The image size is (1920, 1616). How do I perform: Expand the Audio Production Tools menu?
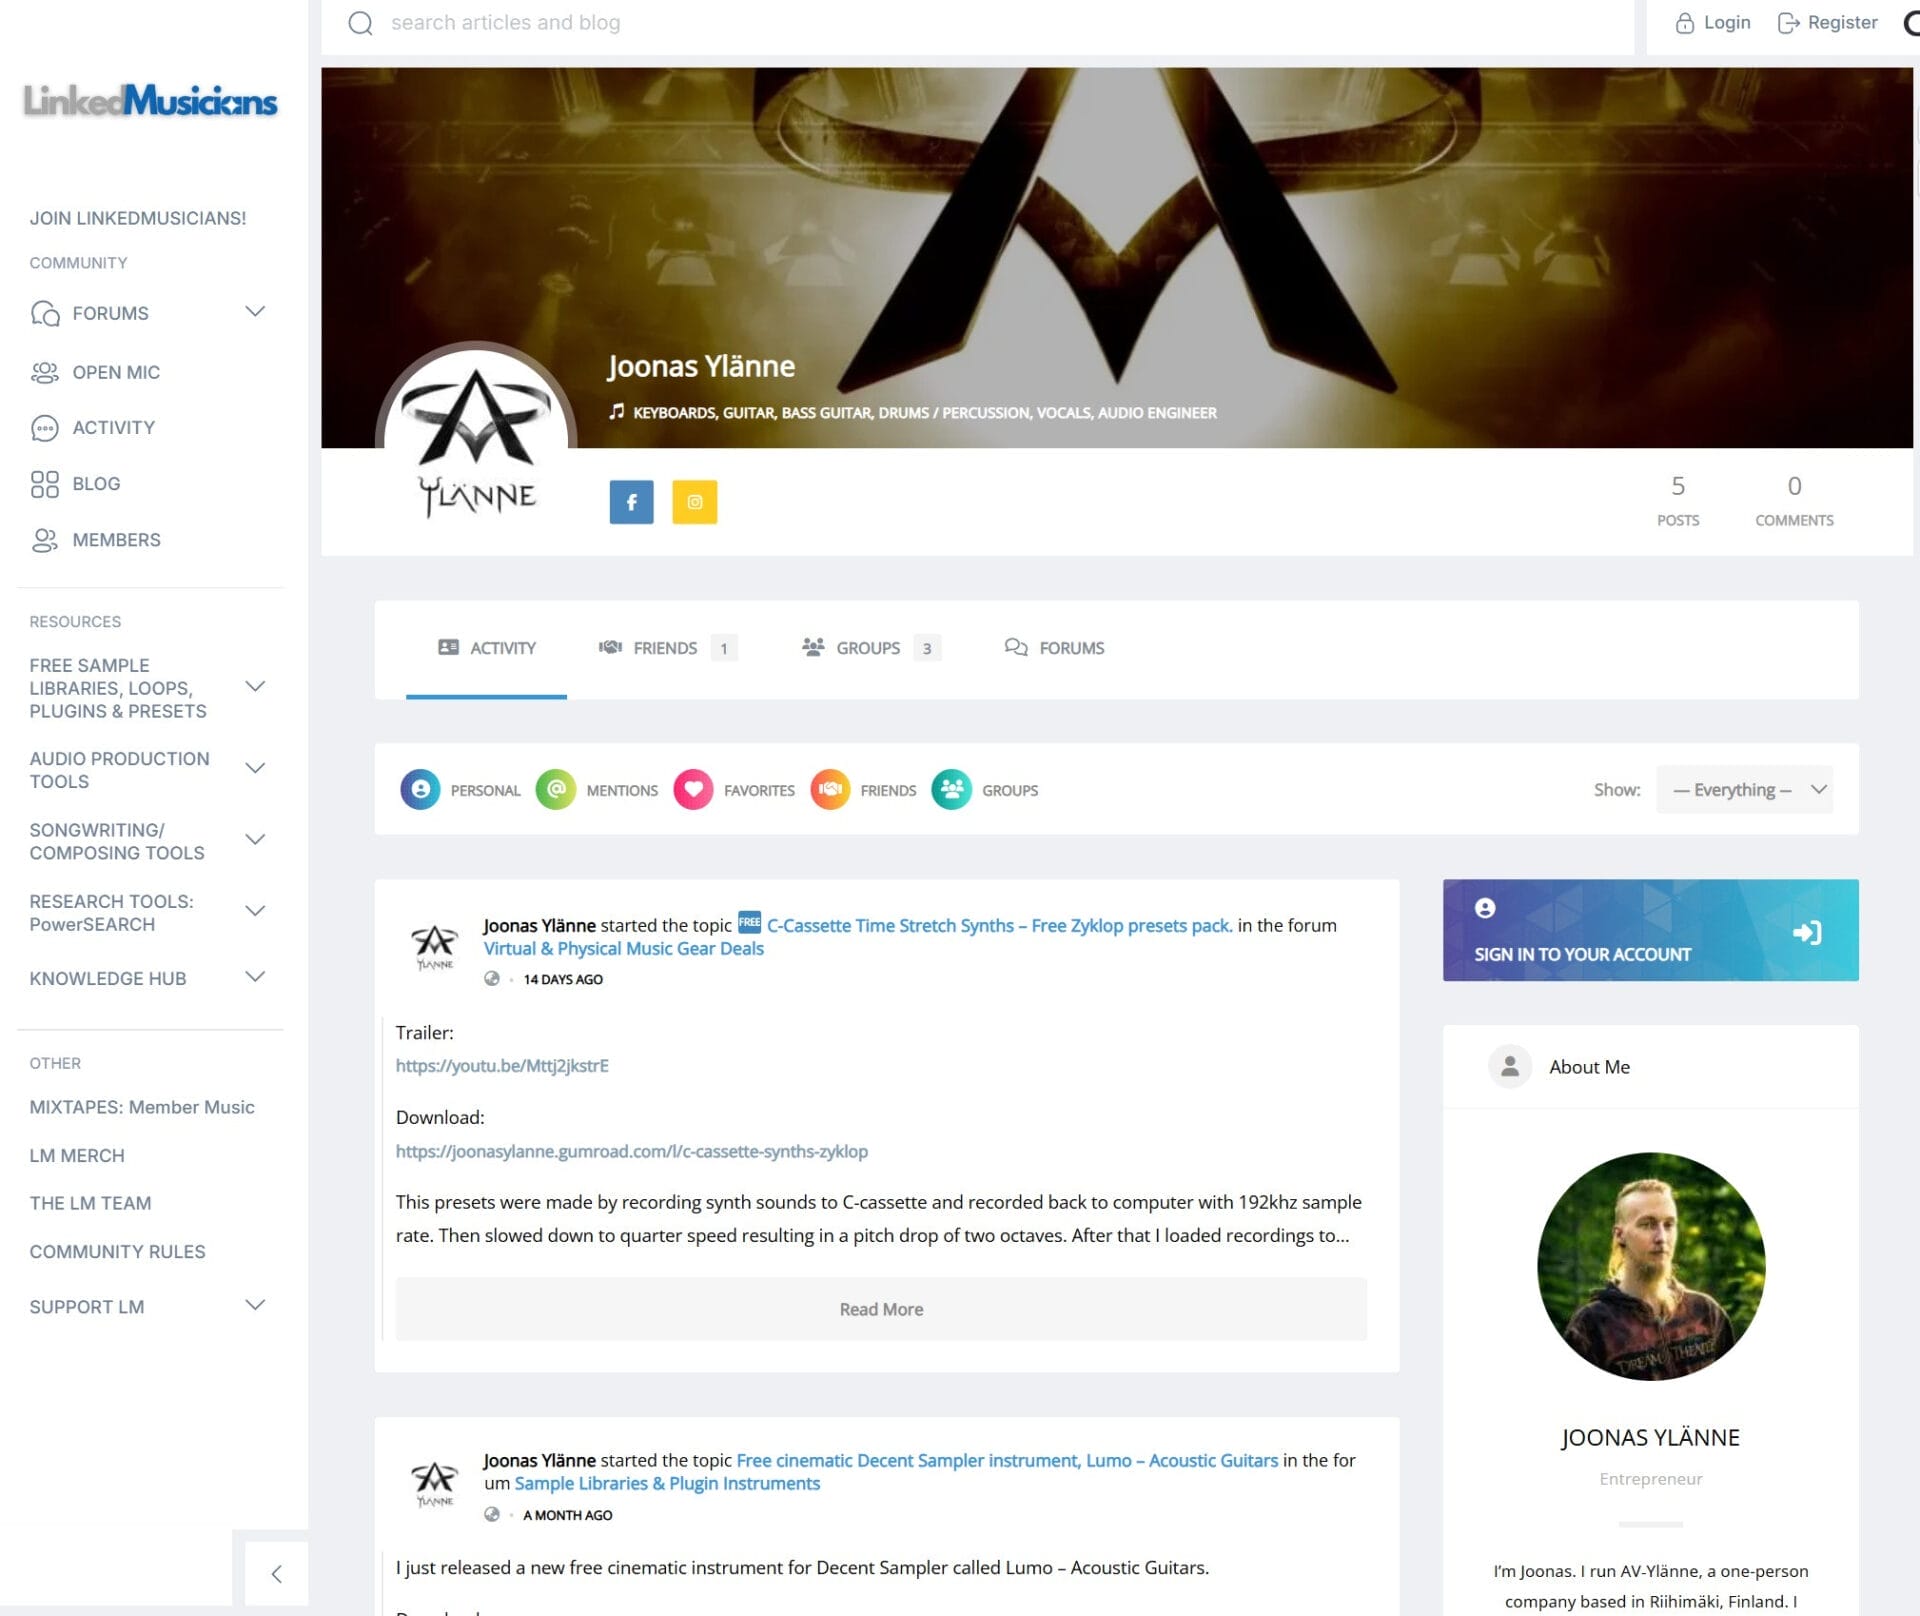tap(255, 768)
